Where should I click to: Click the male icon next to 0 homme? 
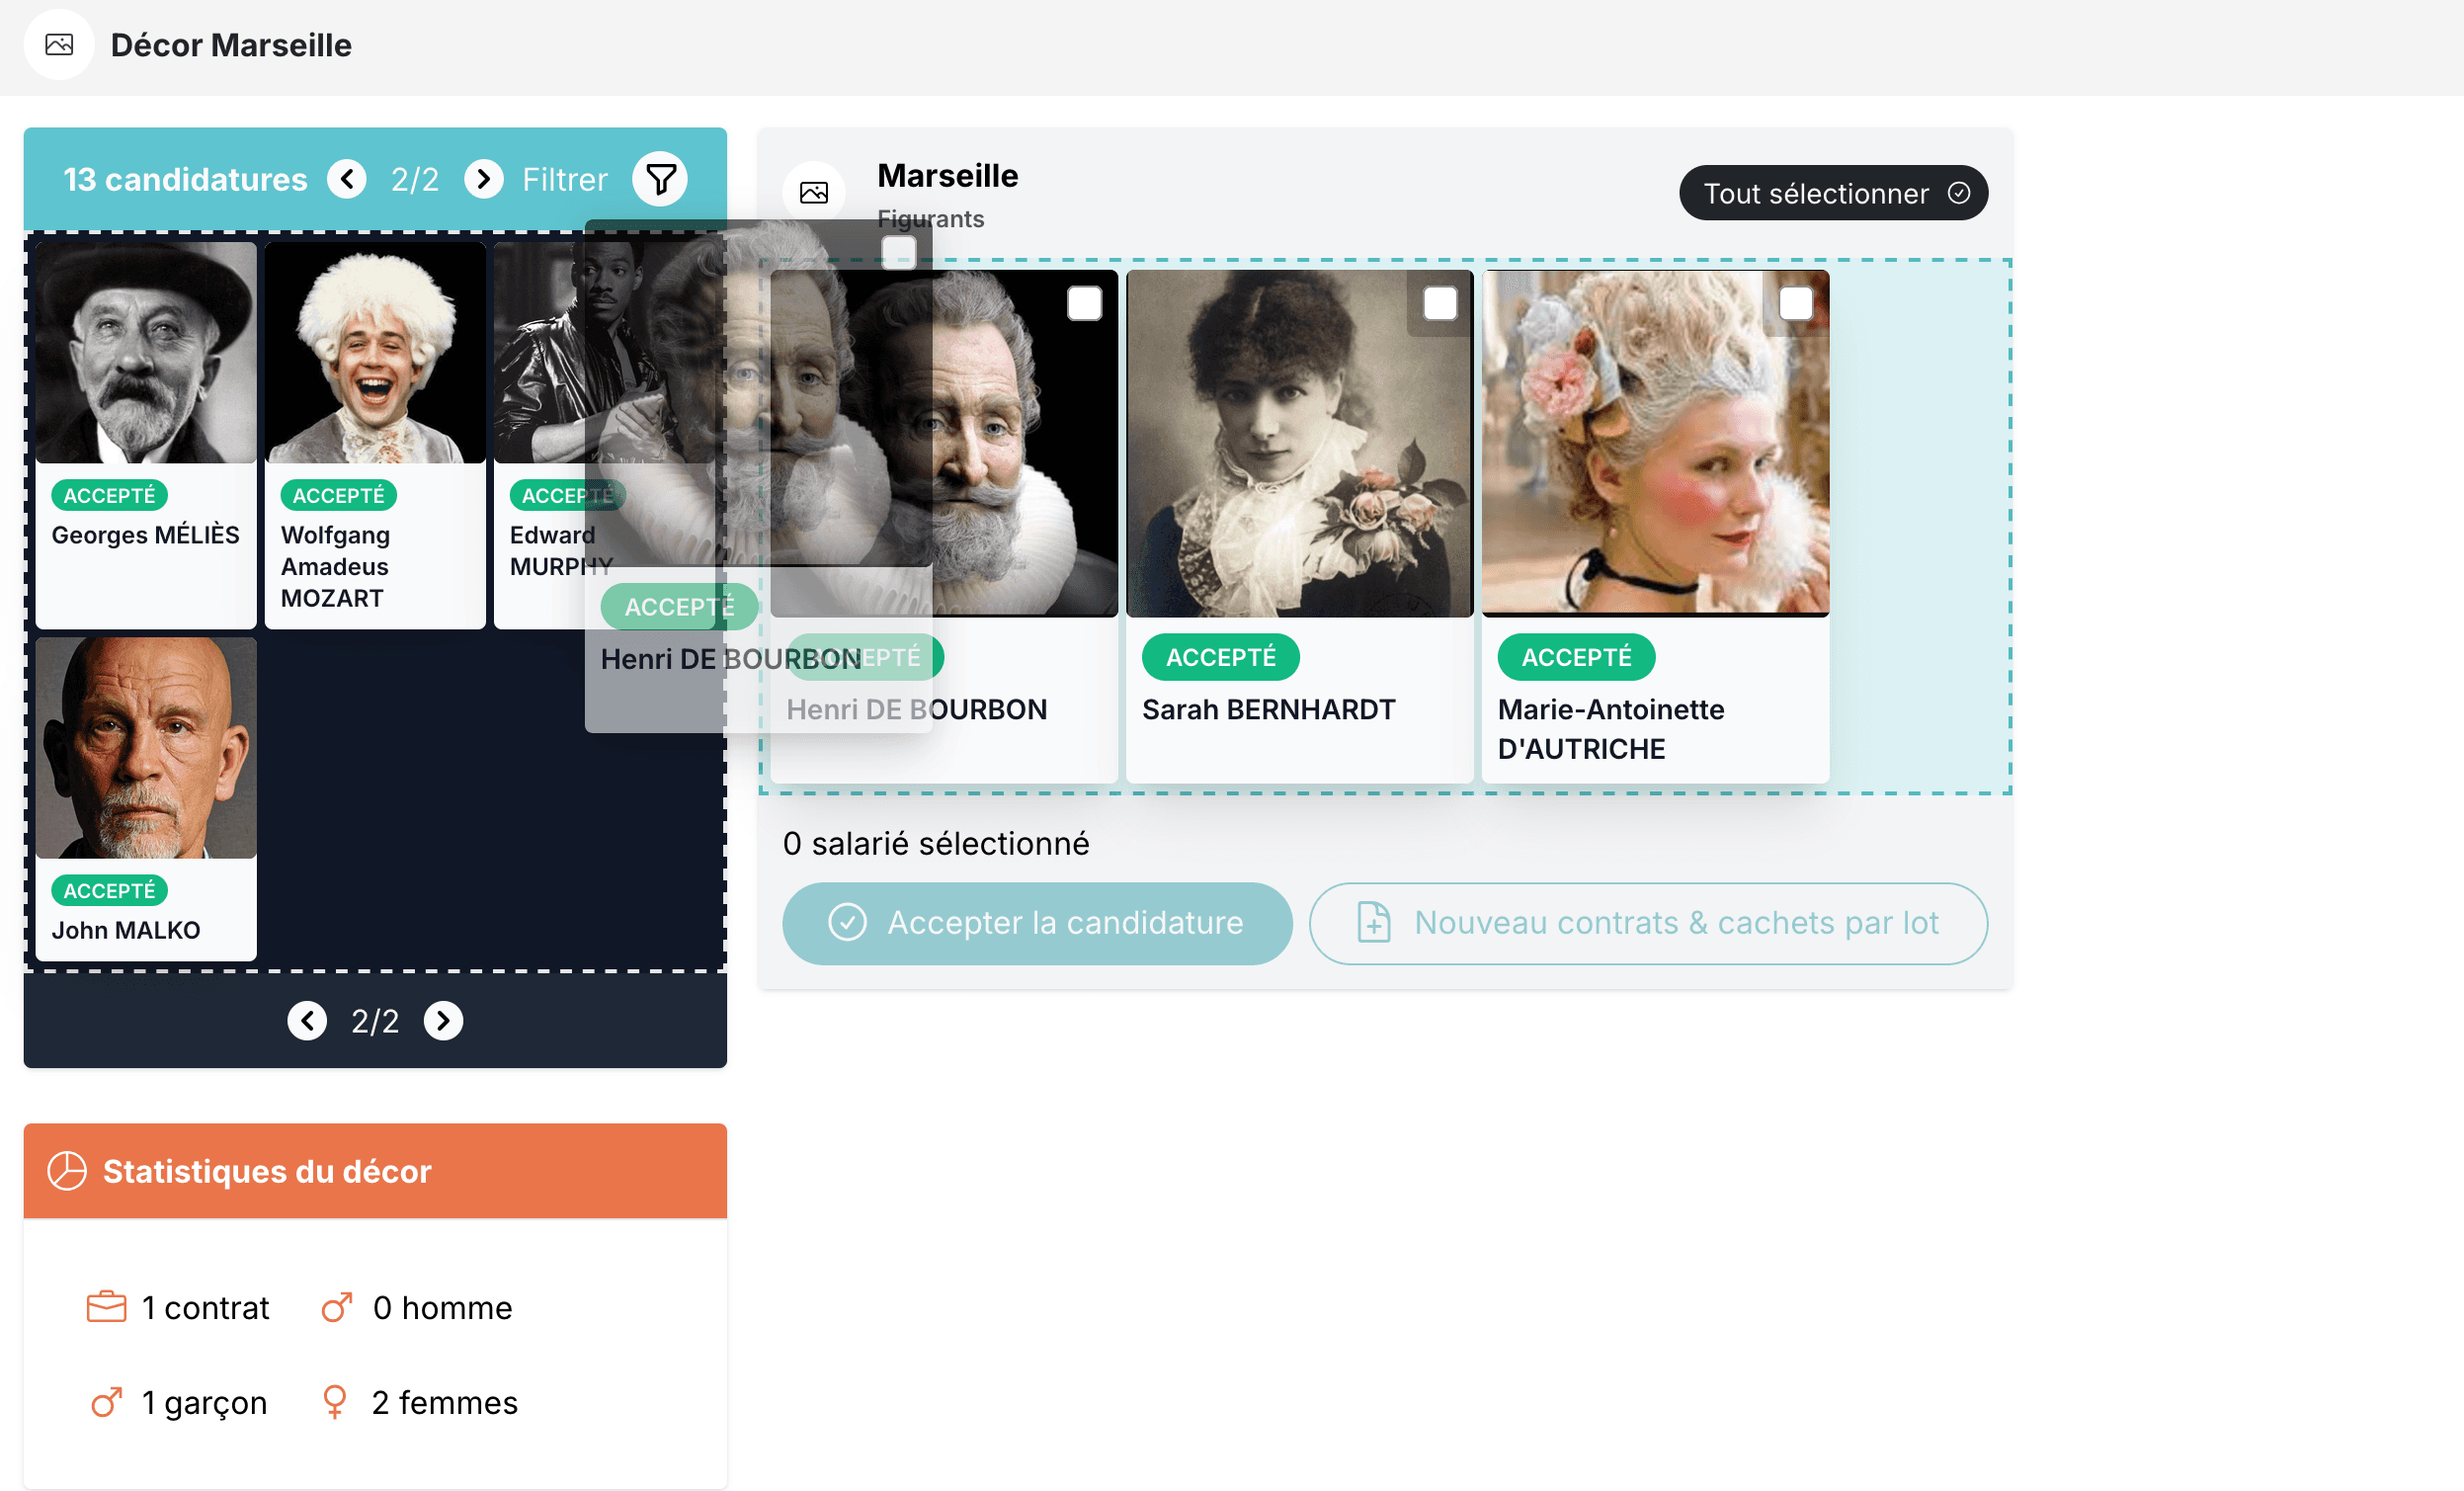click(337, 1308)
